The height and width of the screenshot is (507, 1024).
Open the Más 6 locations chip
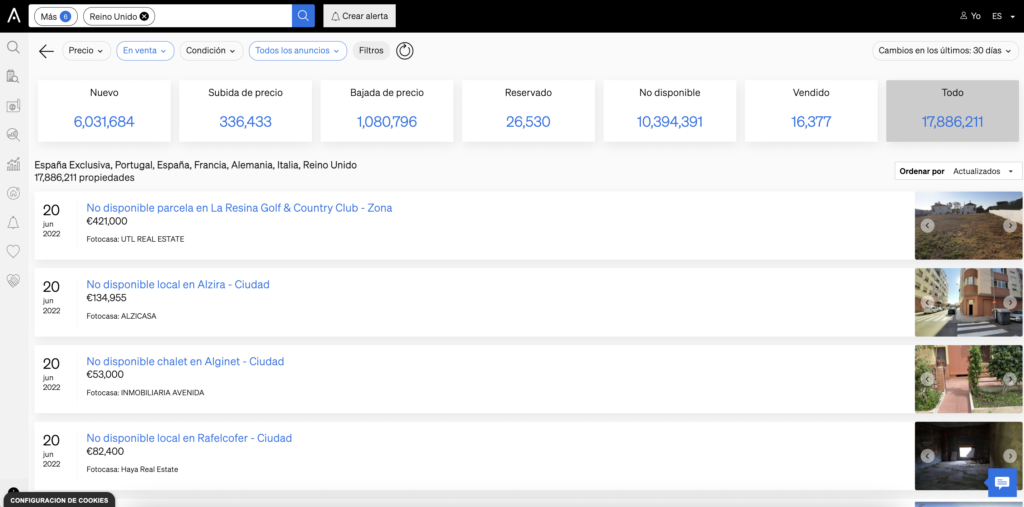click(x=56, y=16)
